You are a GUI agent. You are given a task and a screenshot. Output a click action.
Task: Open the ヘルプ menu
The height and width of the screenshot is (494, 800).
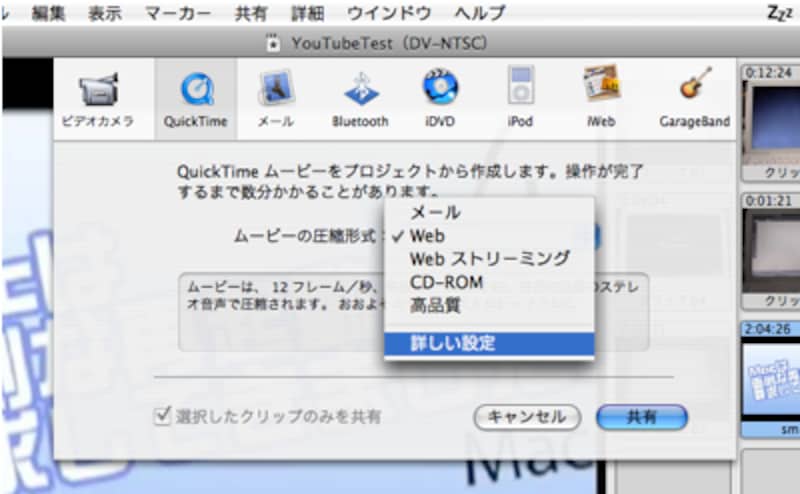(x=480, y=12)
